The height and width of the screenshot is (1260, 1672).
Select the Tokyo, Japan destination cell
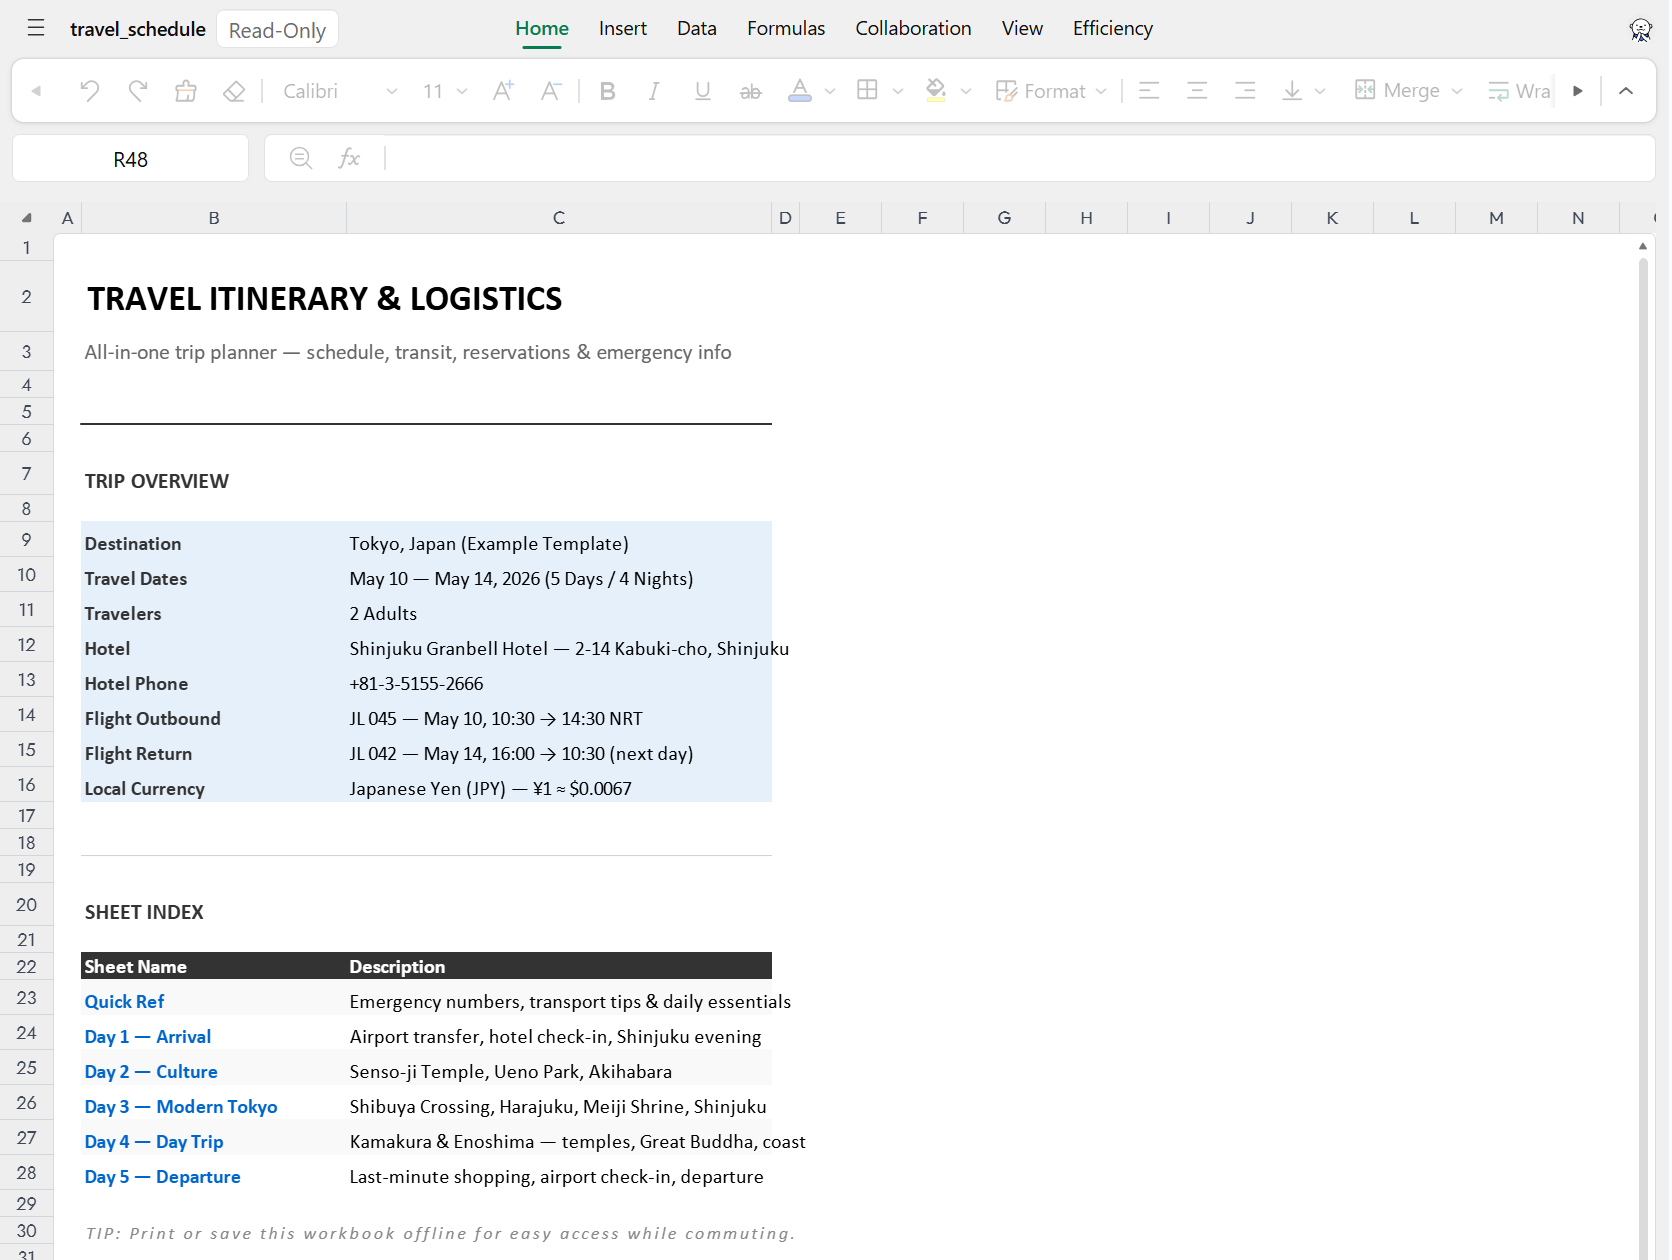(x=559, y=544)
